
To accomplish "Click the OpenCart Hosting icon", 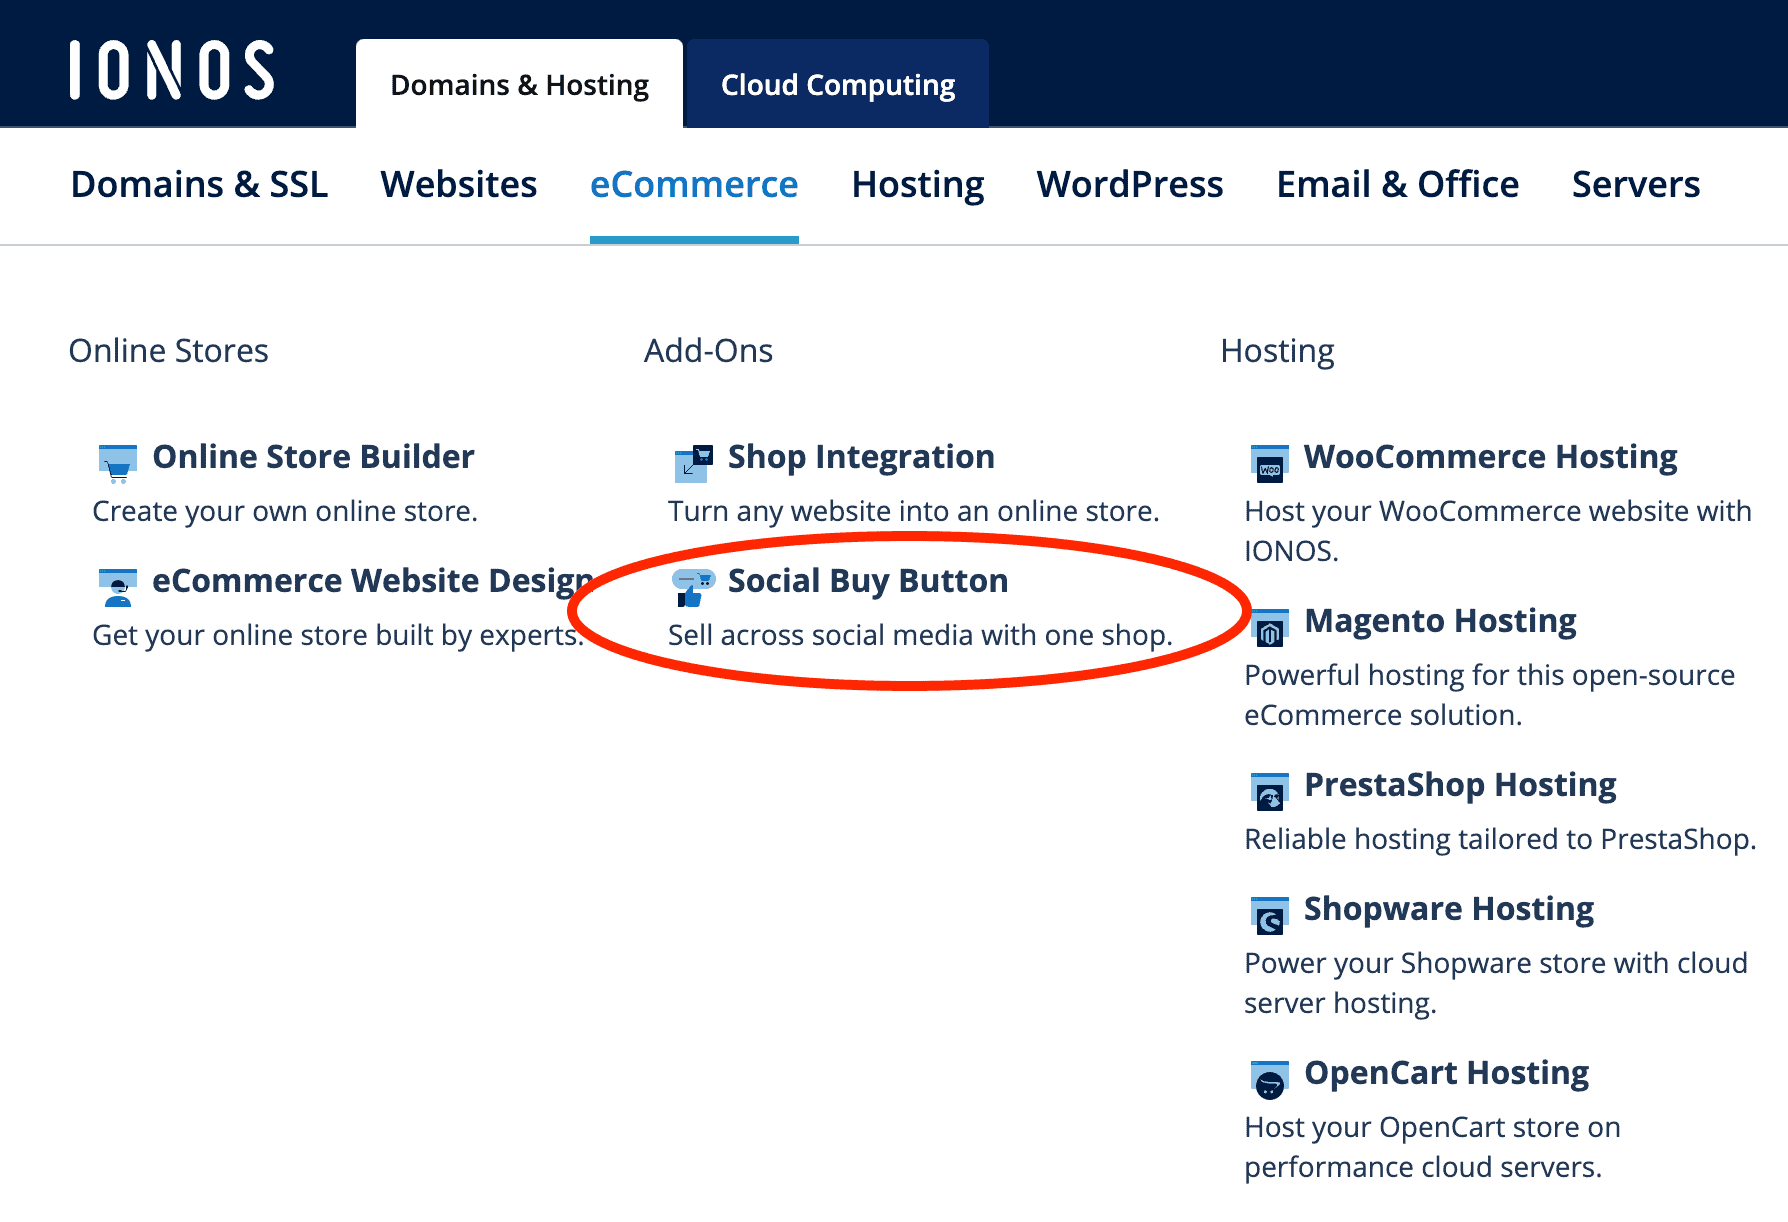I will pyautogui.click(x=1269, y=1079).
